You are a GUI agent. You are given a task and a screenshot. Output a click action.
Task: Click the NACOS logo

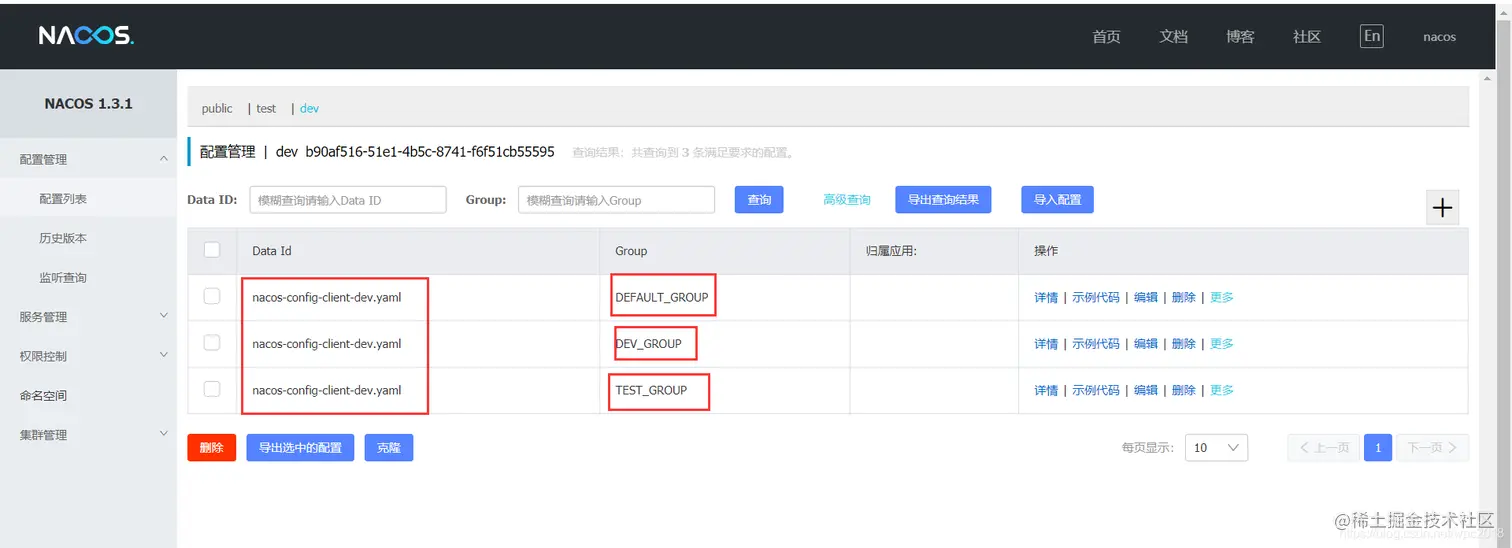coord(86,36)
